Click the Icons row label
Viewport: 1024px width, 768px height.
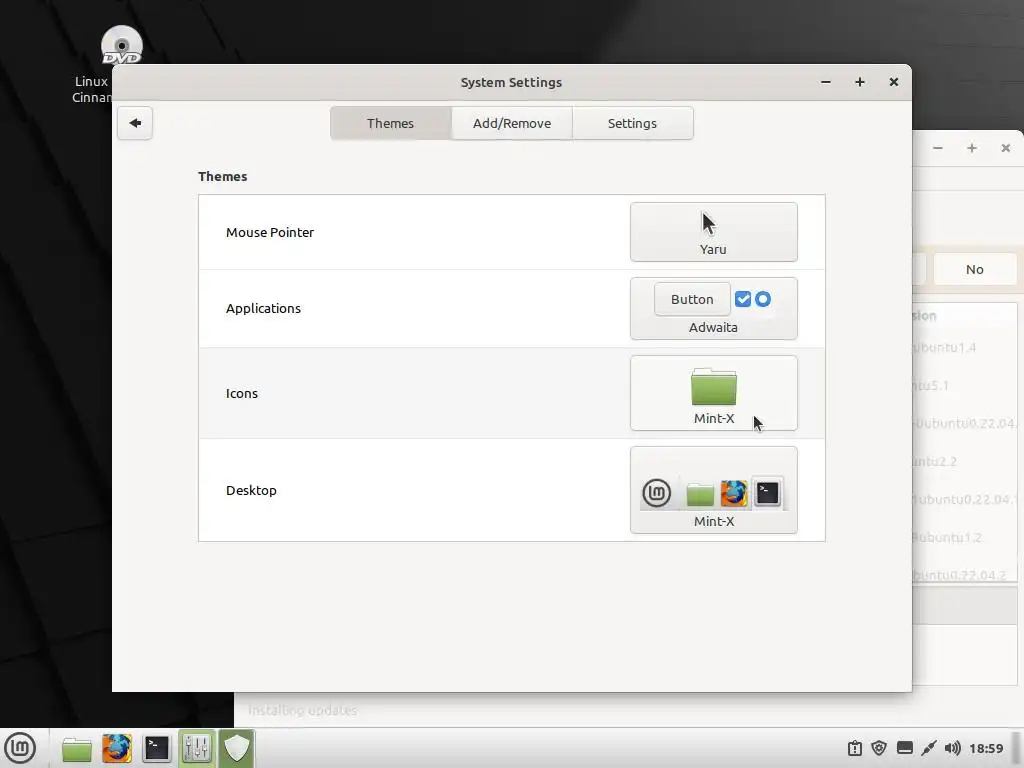click(242, 393)
